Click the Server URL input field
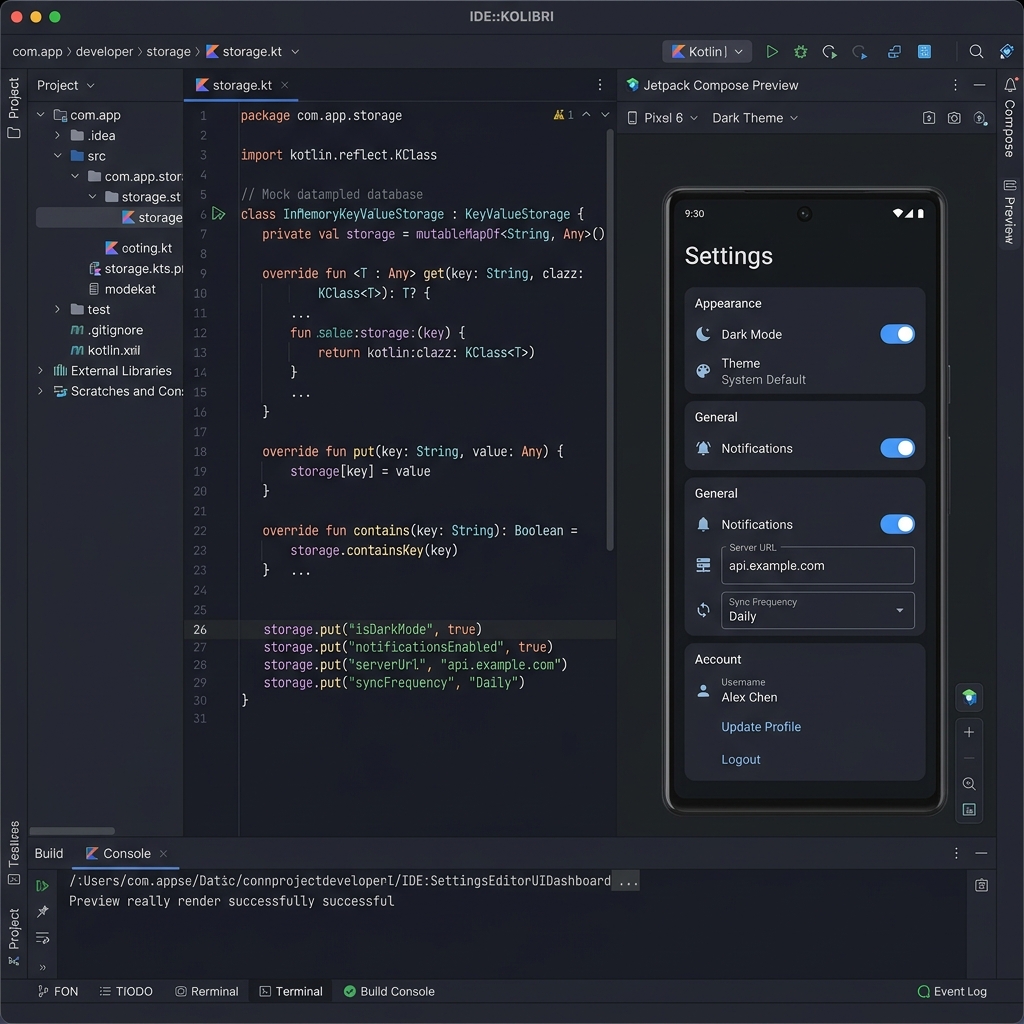The height and width of the screenshot is (1024, 1024). 817,565
